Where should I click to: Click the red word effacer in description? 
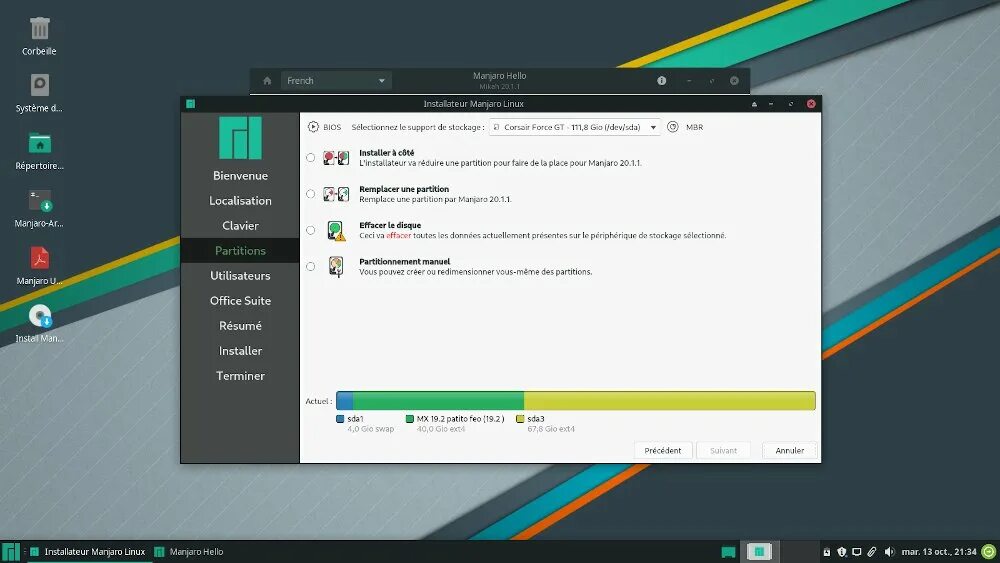coord(399,235)
